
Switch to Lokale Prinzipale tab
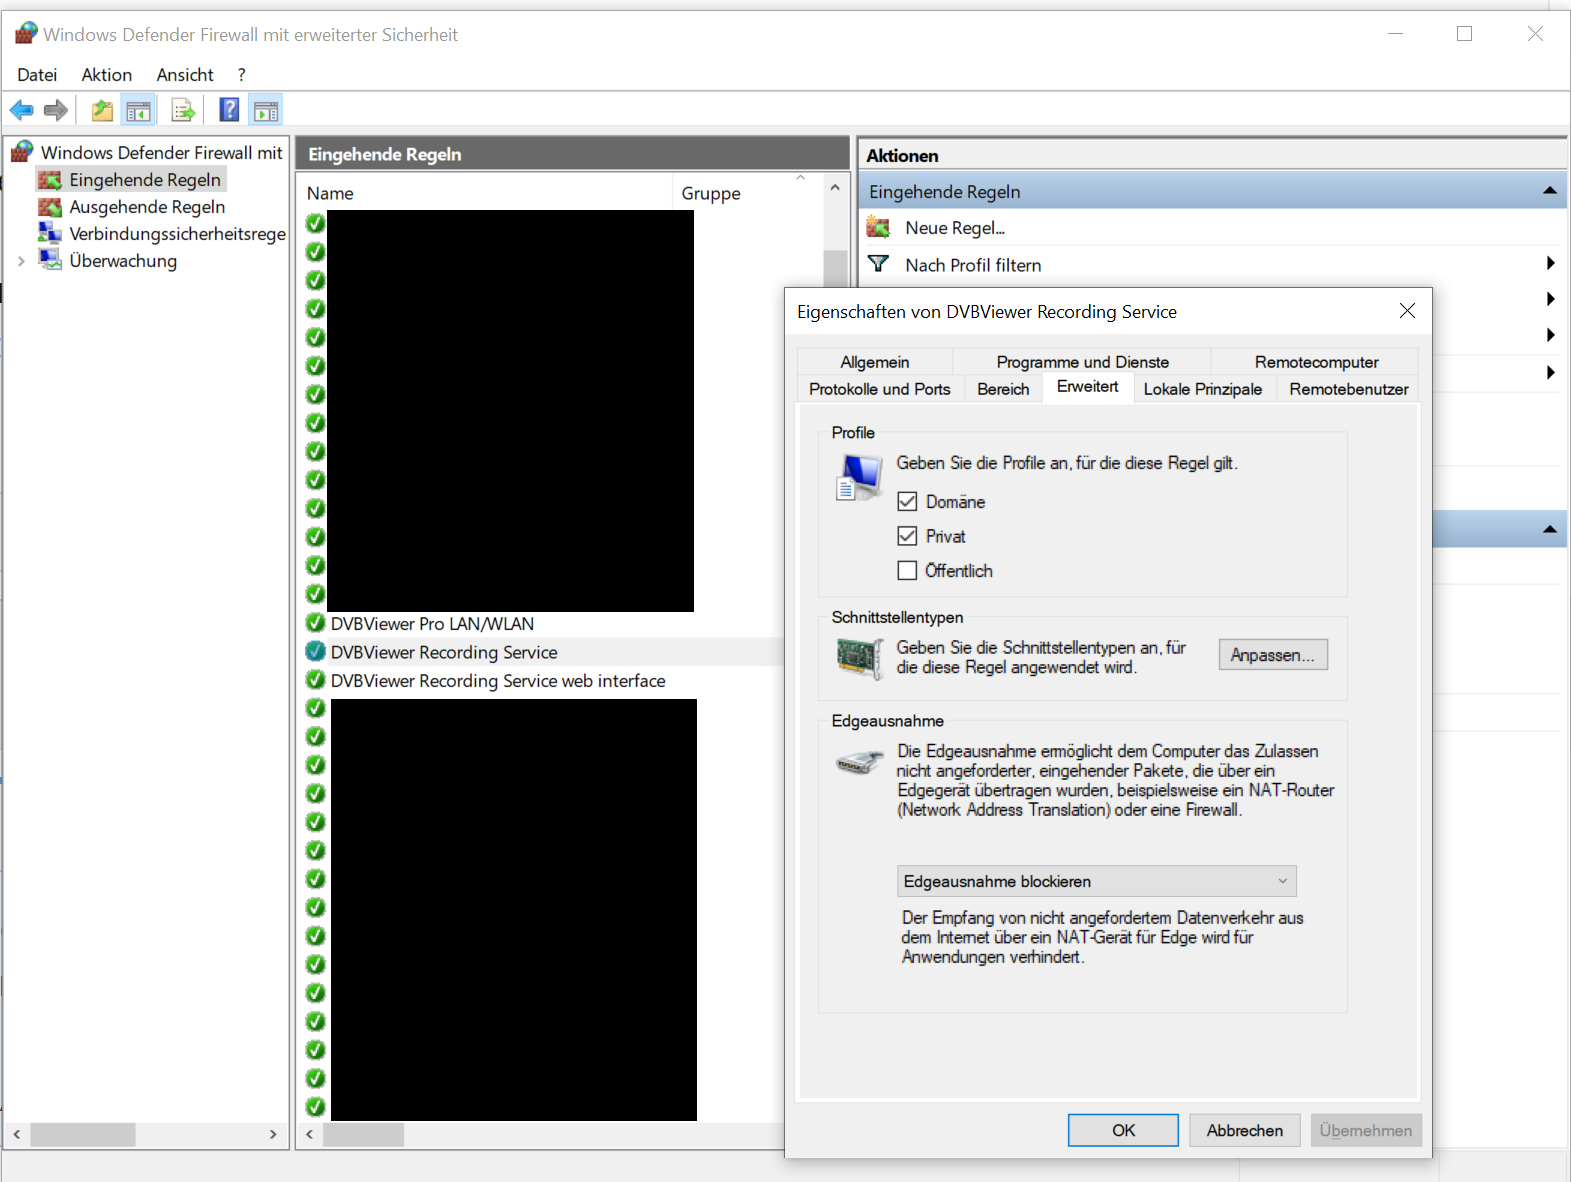coord(1203,389)
